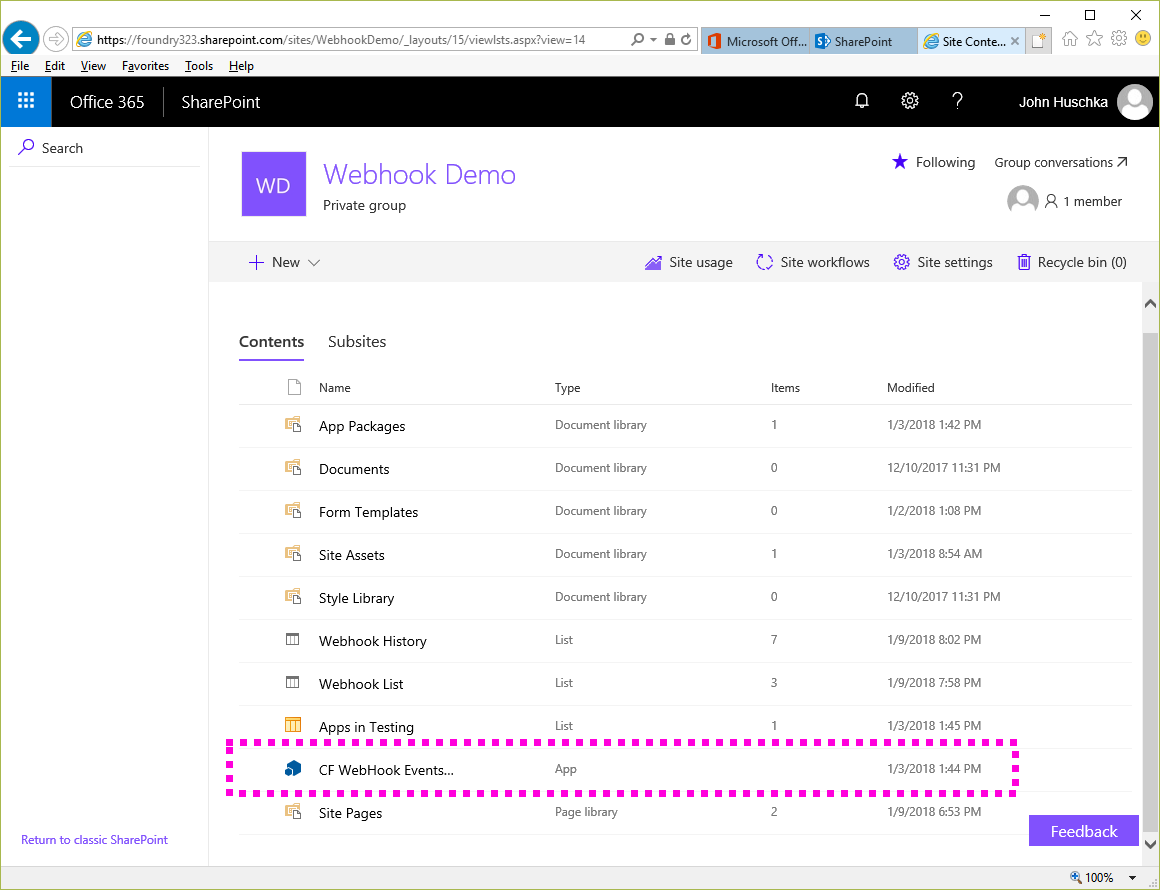The width and height of the screenshot is (1160, 890).
Task: Click the lock security icon in the address bar
Action: click(670, 39)
